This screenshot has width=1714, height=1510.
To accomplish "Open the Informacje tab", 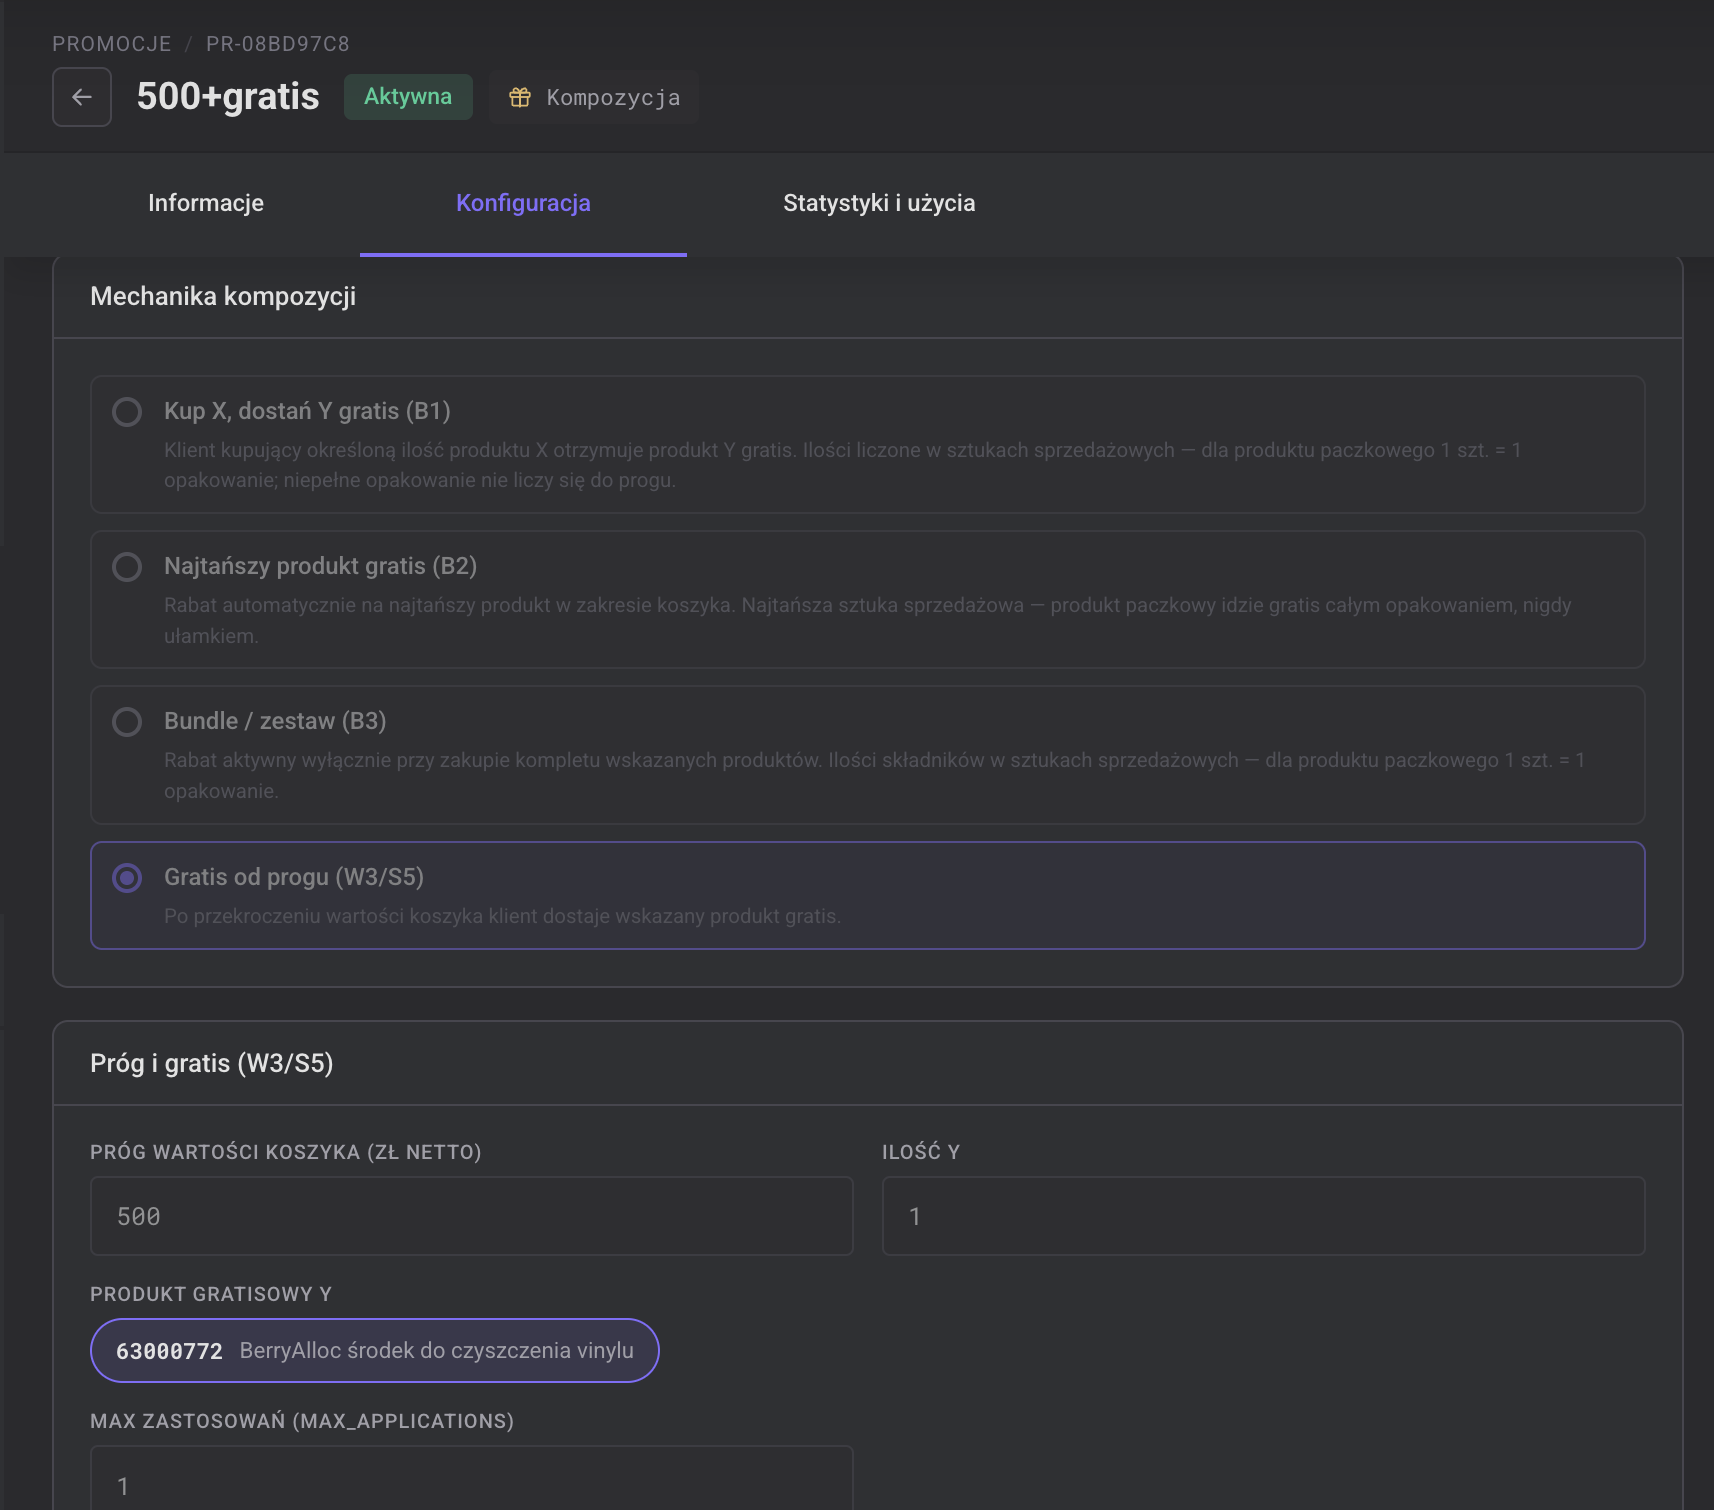I will [206, 203].
